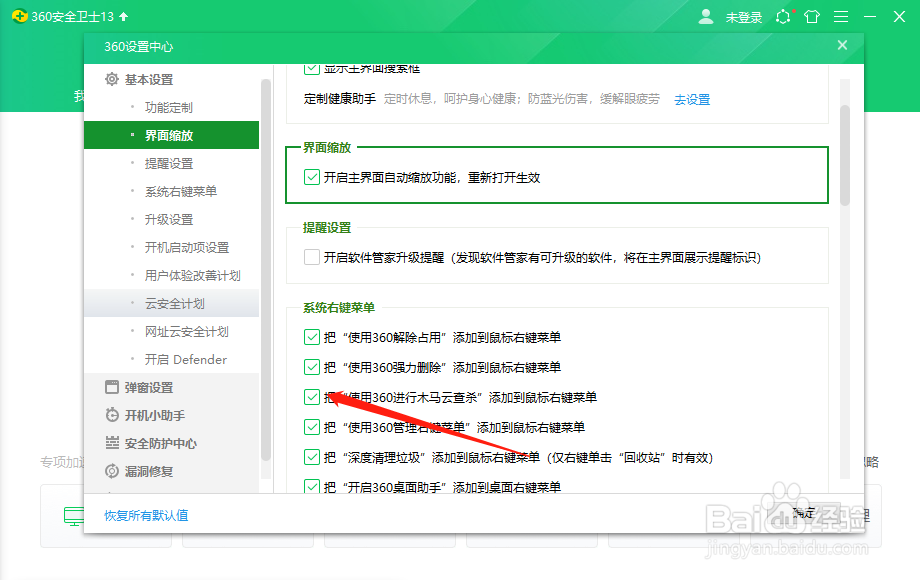Select 升级设置 in sidebar
The height and width of the screenshot is (580, 920).
tap(171, 219)
